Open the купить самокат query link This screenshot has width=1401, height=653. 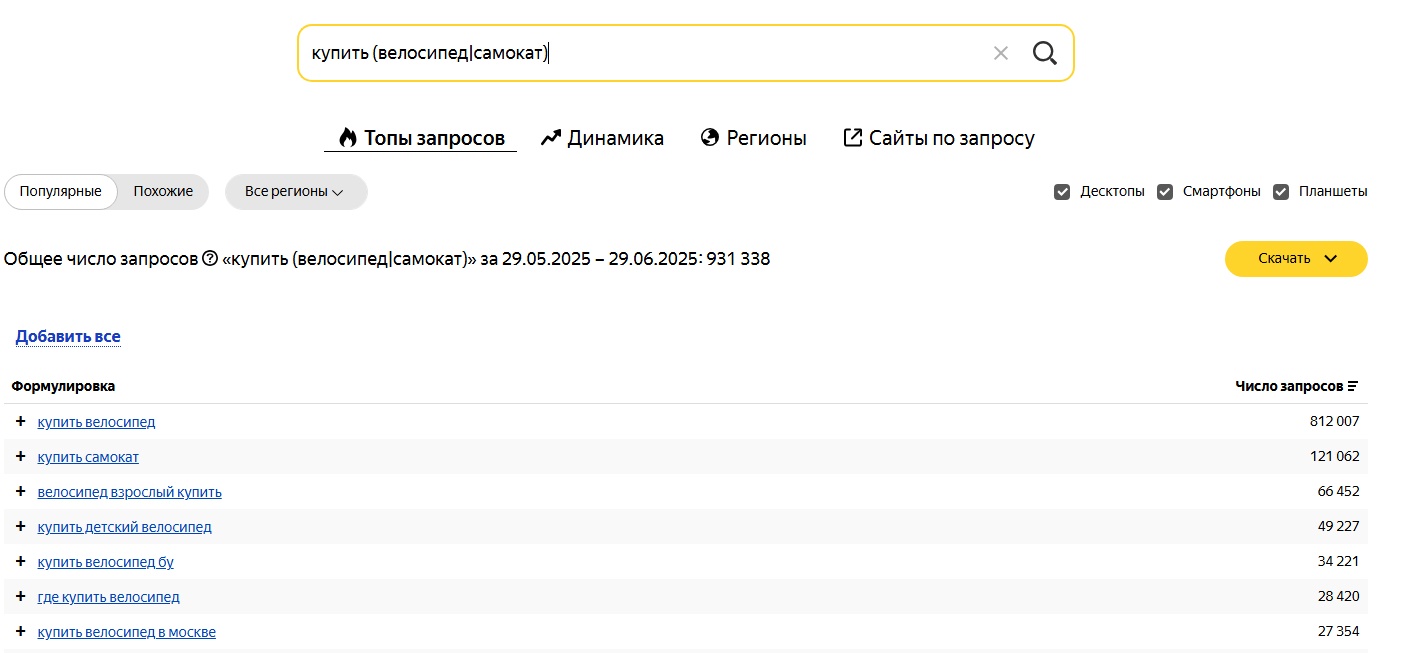pyautogui.click(x=88, y=456)
